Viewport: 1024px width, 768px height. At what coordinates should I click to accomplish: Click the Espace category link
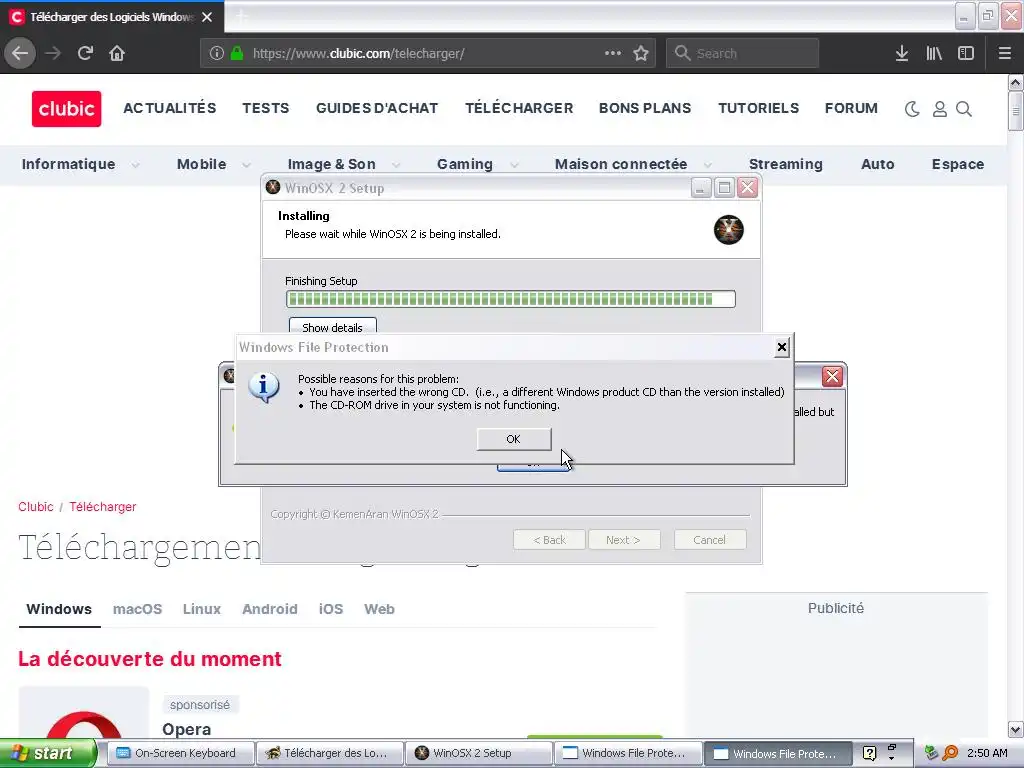click(x=957, y=164)
